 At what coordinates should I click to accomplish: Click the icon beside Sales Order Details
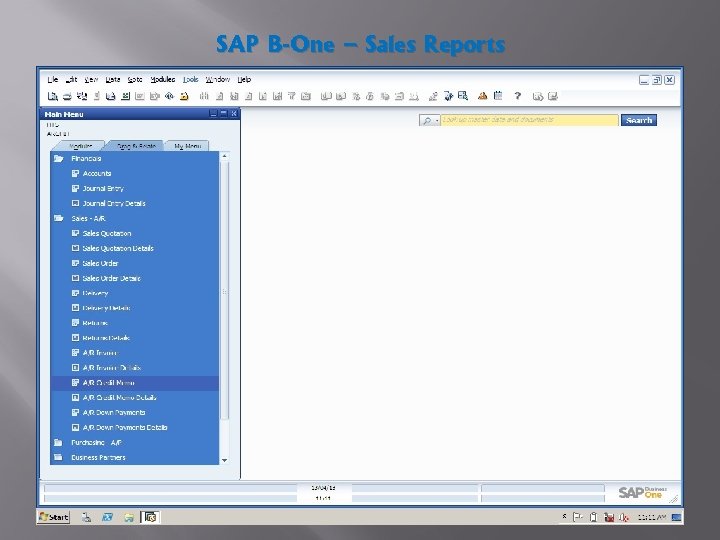click(75, 278)
